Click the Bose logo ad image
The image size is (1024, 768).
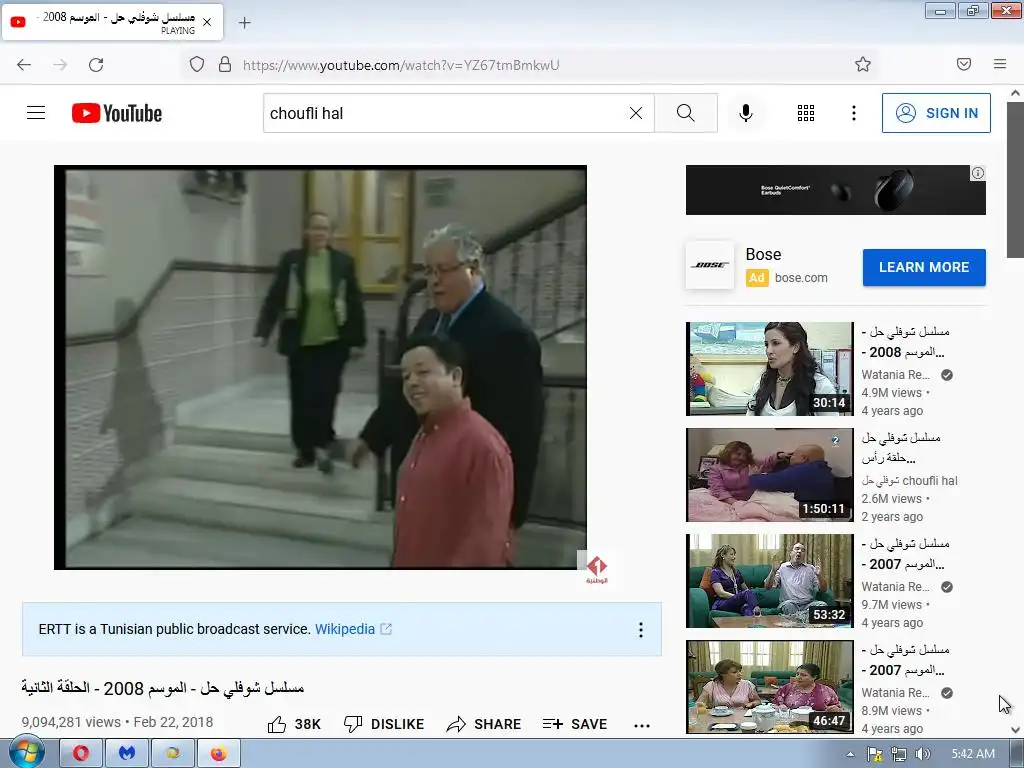coord(710,265)
